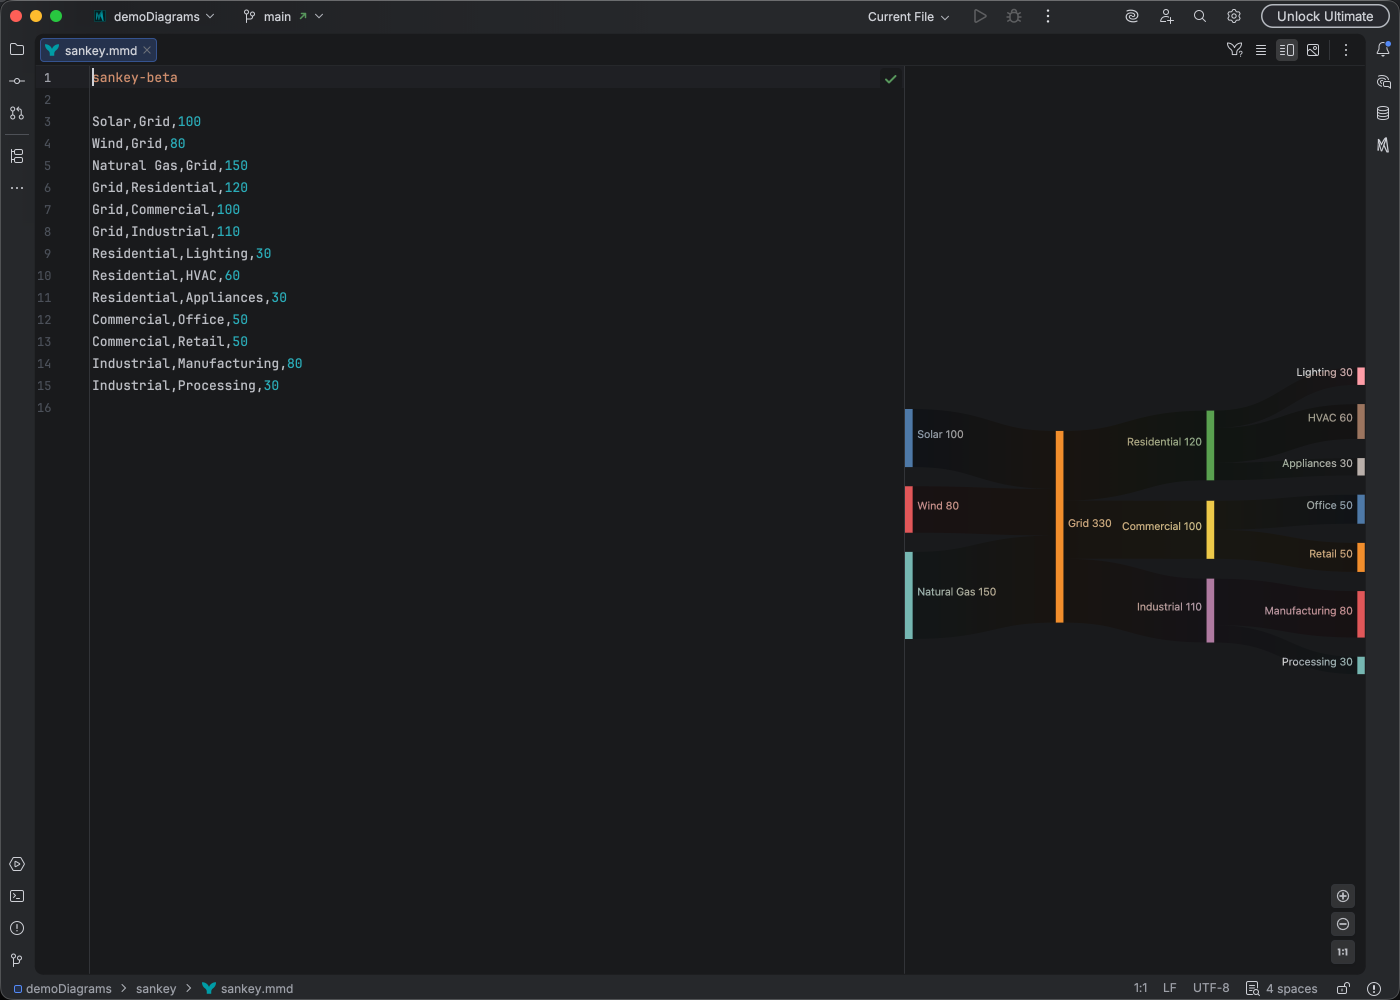Toggle split editor-preview mode

point(1287,49)
